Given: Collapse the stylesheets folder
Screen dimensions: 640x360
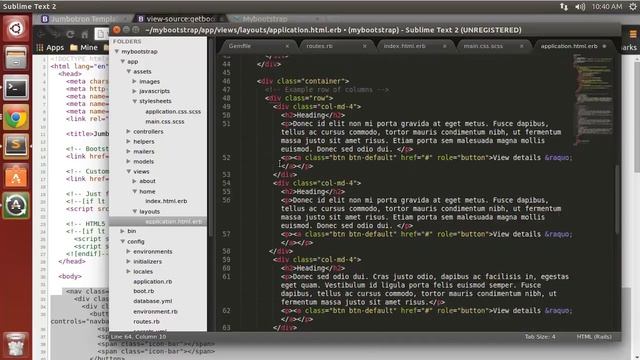Looking at the screenshot, I should click(x=134, y=101).
